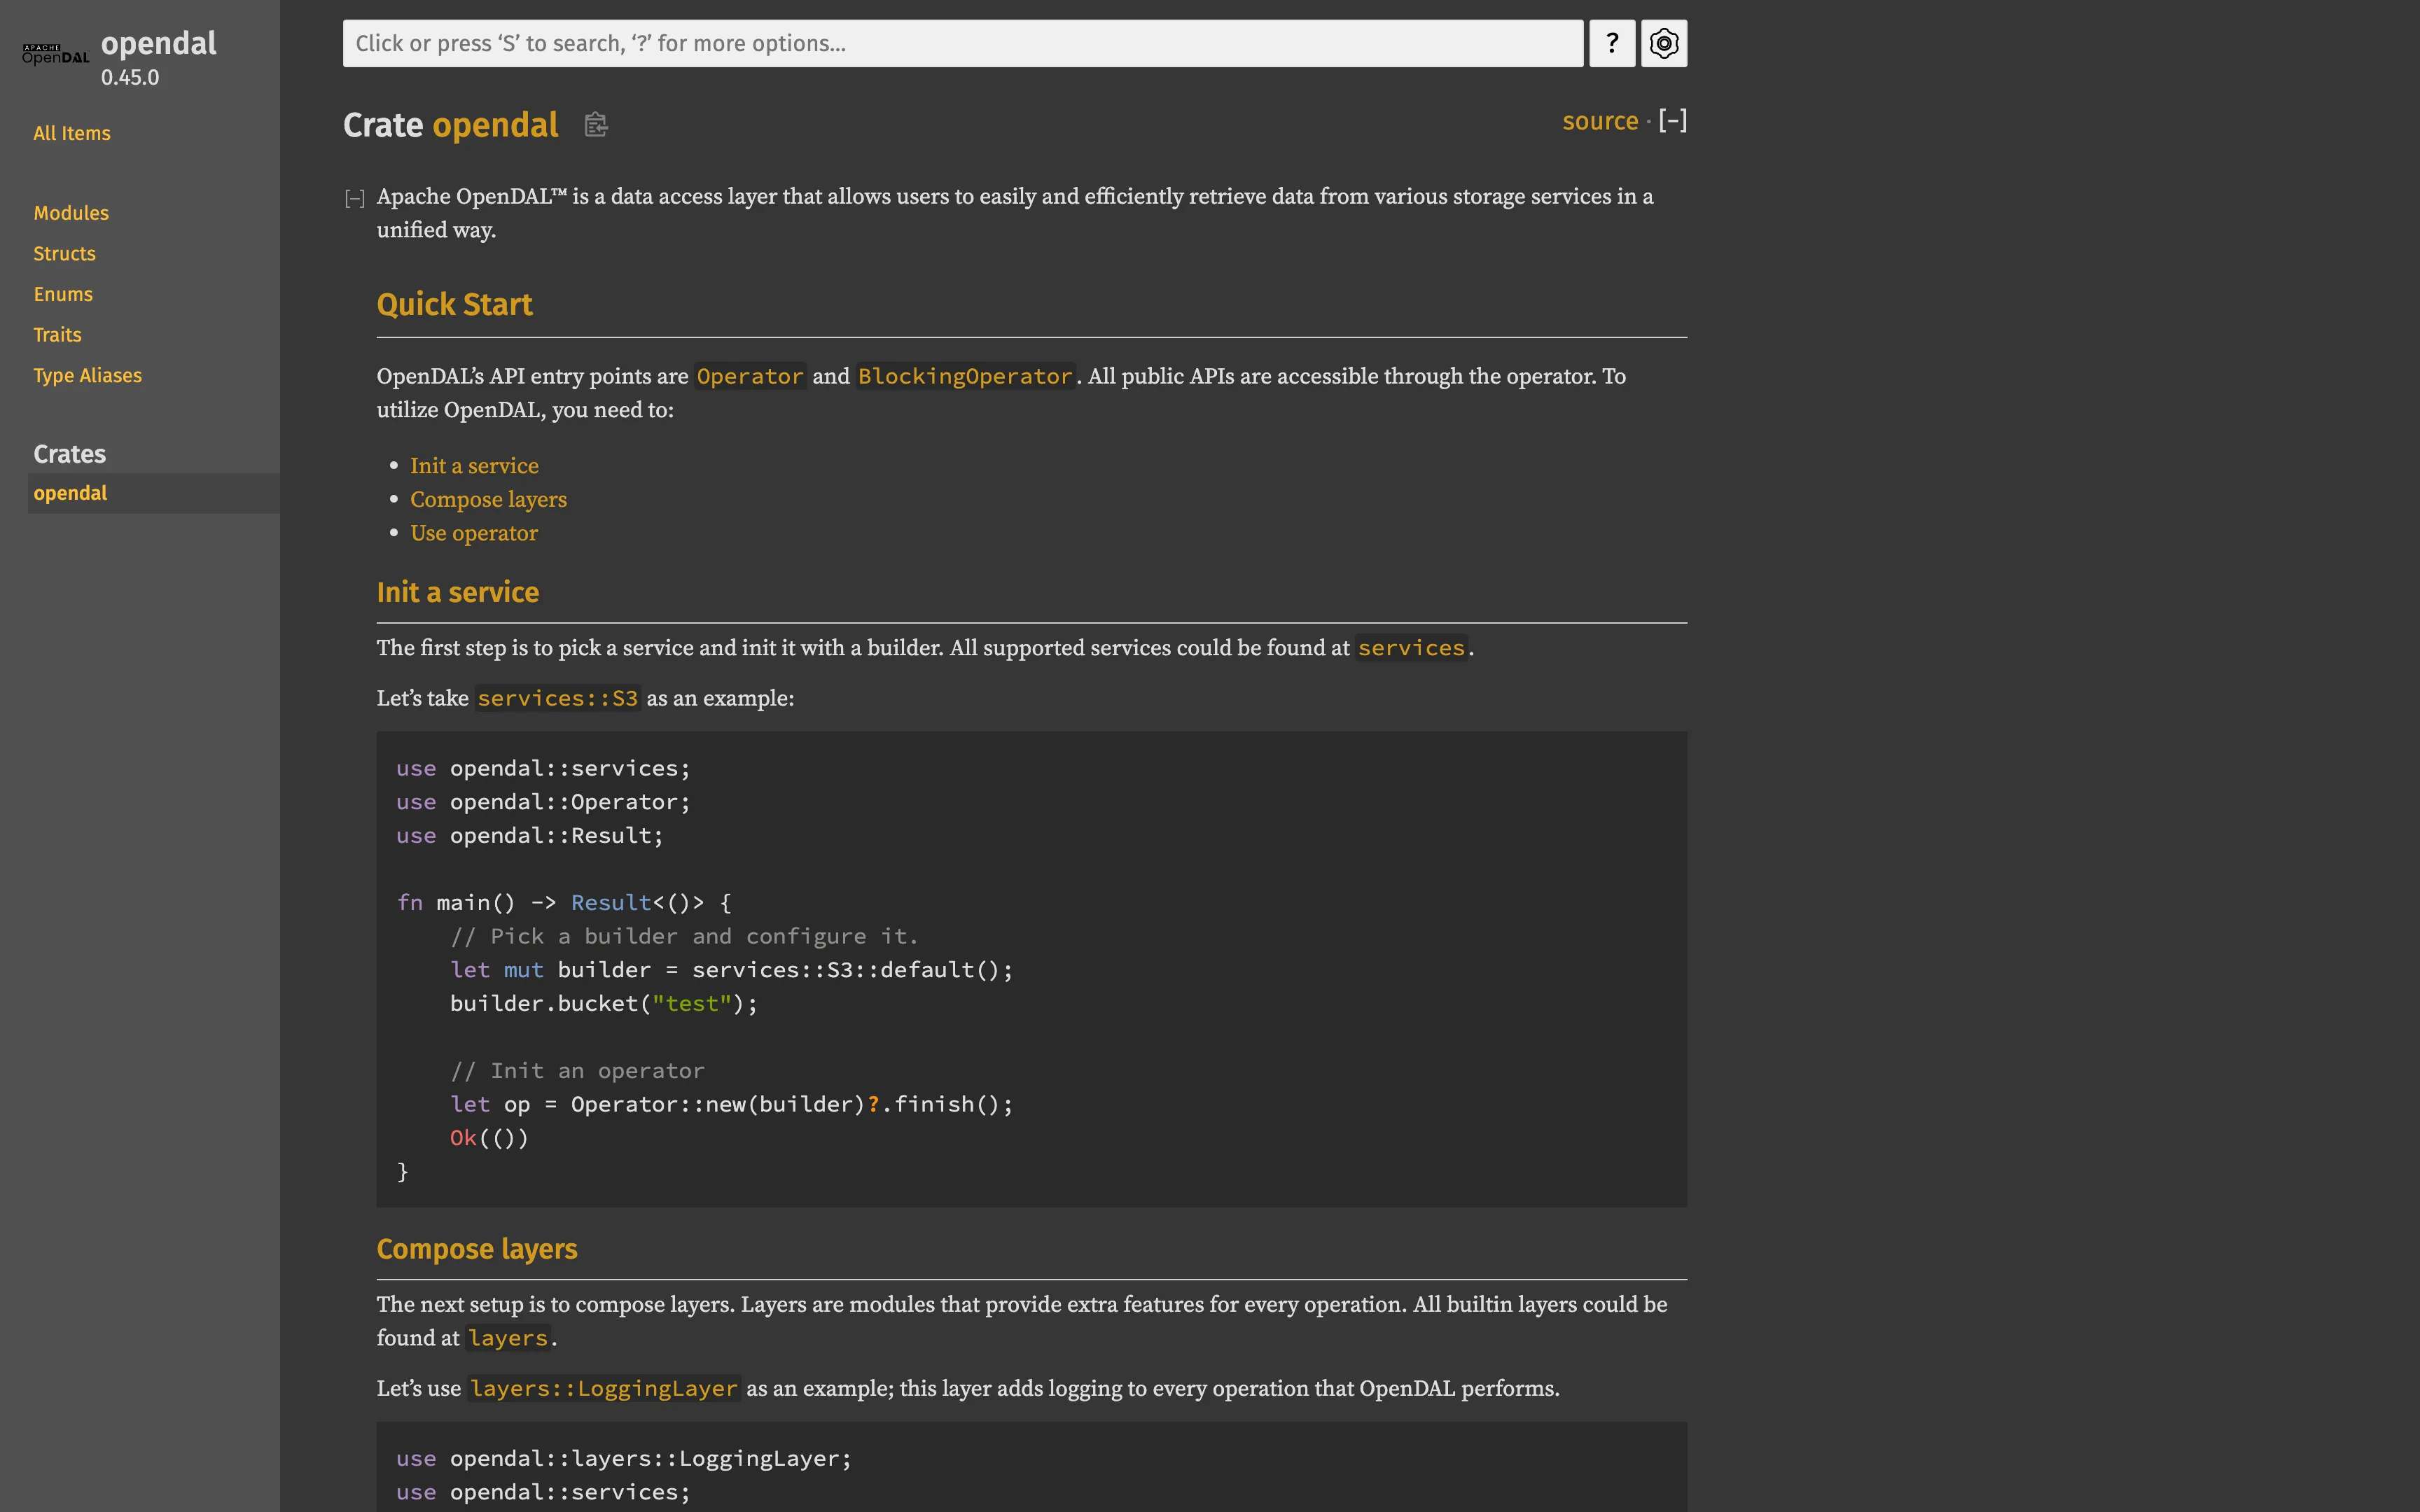Click the Init a service heading anchor

pyautogui.click(x=458, y=592)
